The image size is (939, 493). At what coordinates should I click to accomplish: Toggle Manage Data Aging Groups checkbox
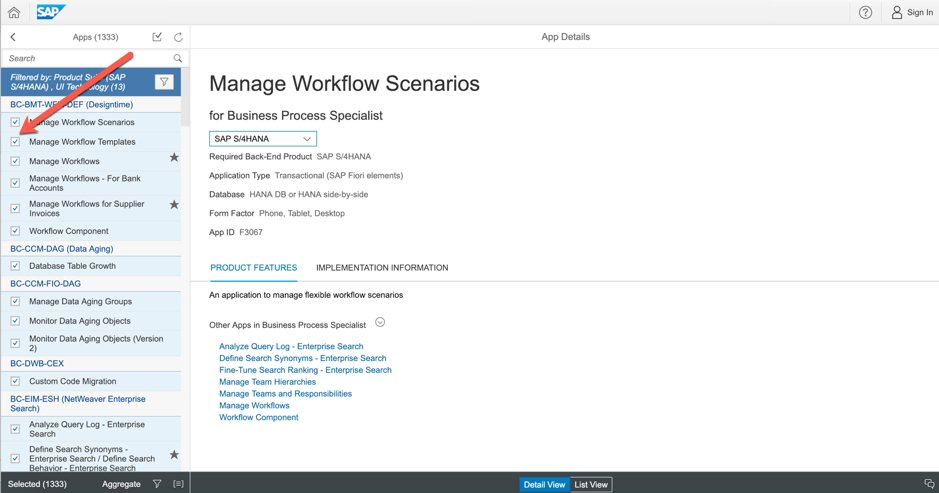point(15,302)
